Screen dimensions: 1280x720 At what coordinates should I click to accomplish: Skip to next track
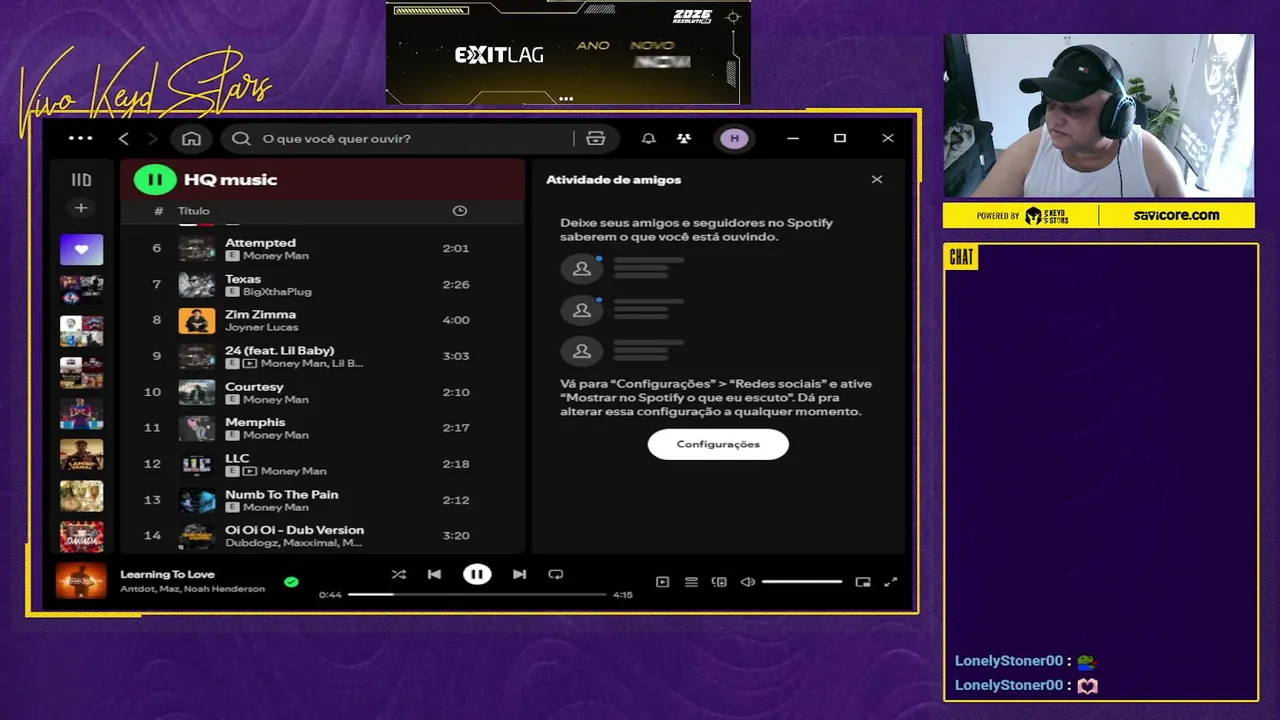tap(519, 574)
